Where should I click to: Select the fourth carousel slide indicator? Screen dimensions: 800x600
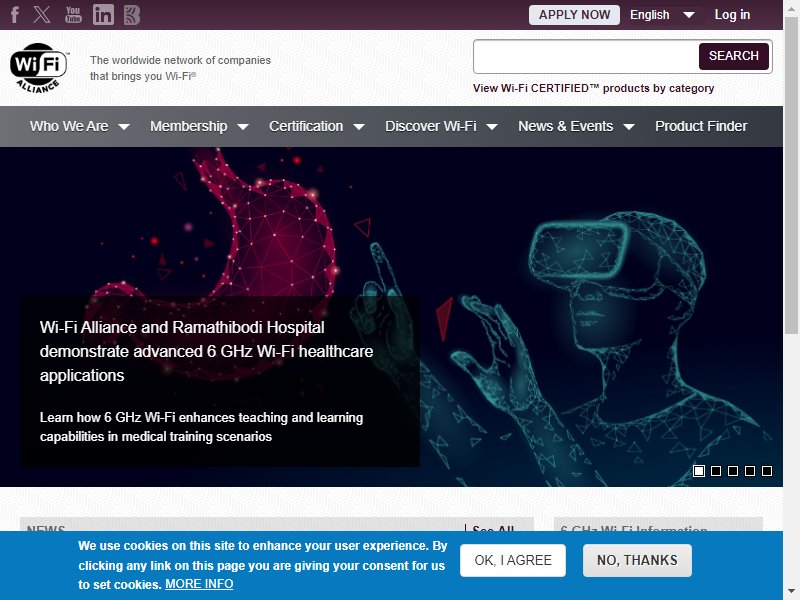click(749, 471)
